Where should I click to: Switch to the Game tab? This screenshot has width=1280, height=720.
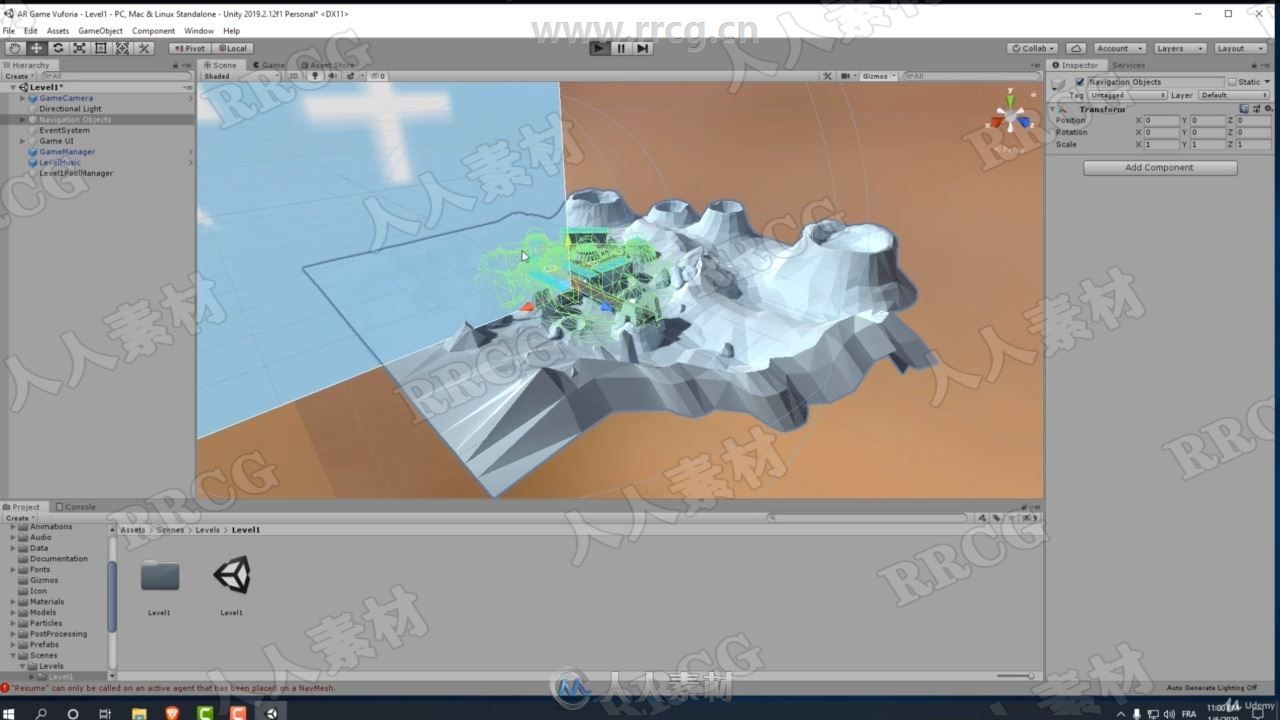pos(269,65)
